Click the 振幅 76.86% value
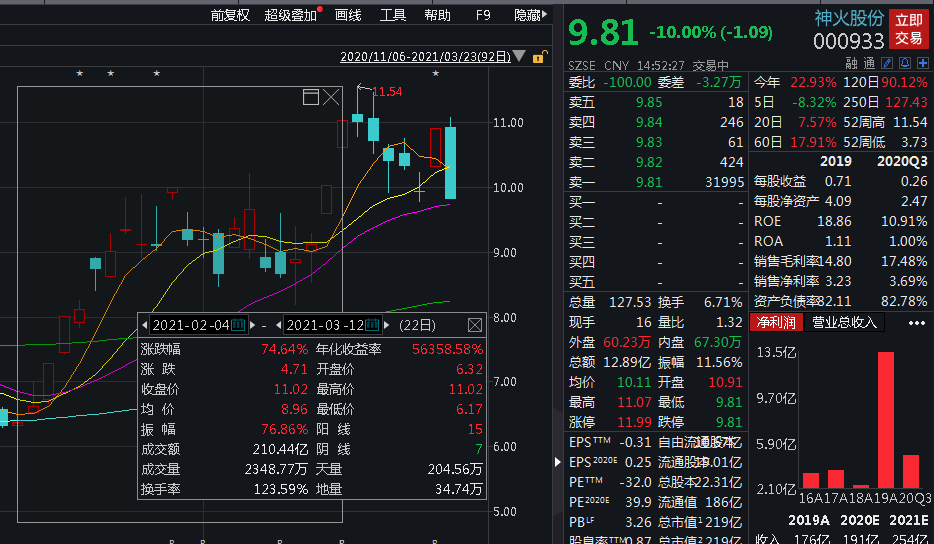This screenshot has height=544, width=934. 285,429
